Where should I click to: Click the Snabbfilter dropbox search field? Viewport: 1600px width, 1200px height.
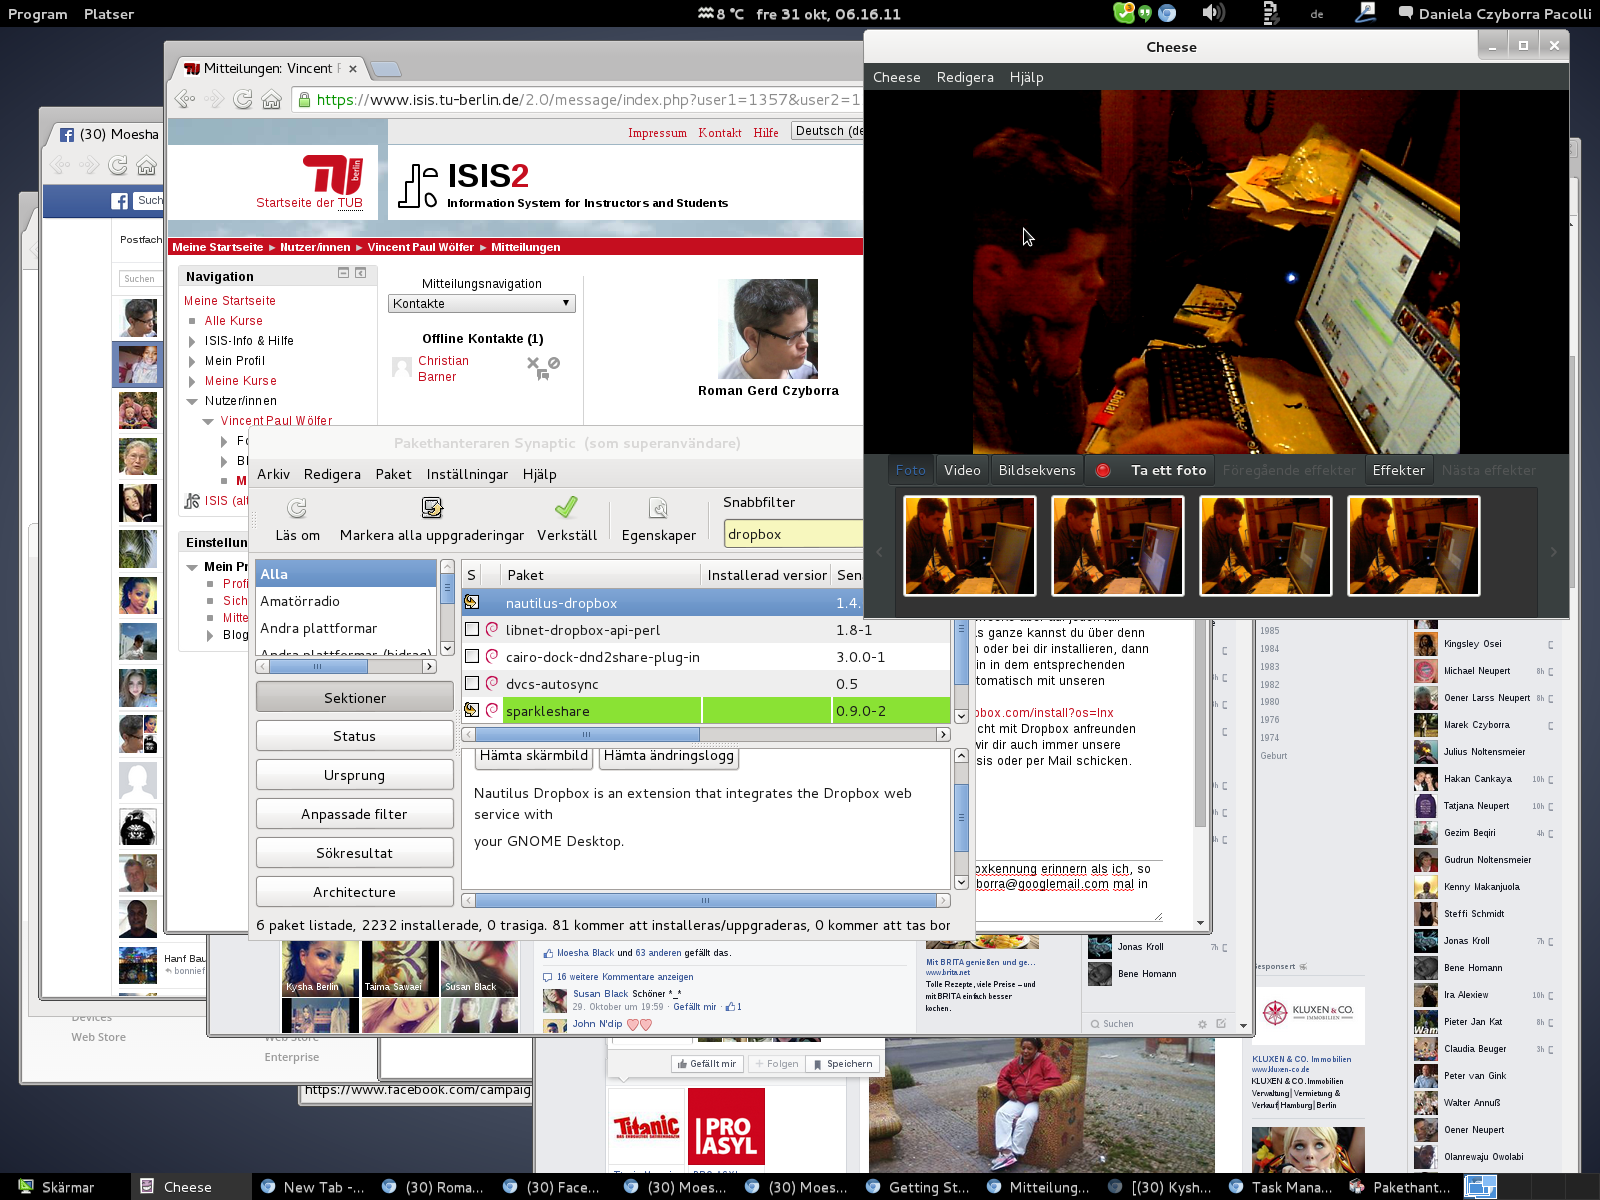pyautogui.click(x=793, y=533)
